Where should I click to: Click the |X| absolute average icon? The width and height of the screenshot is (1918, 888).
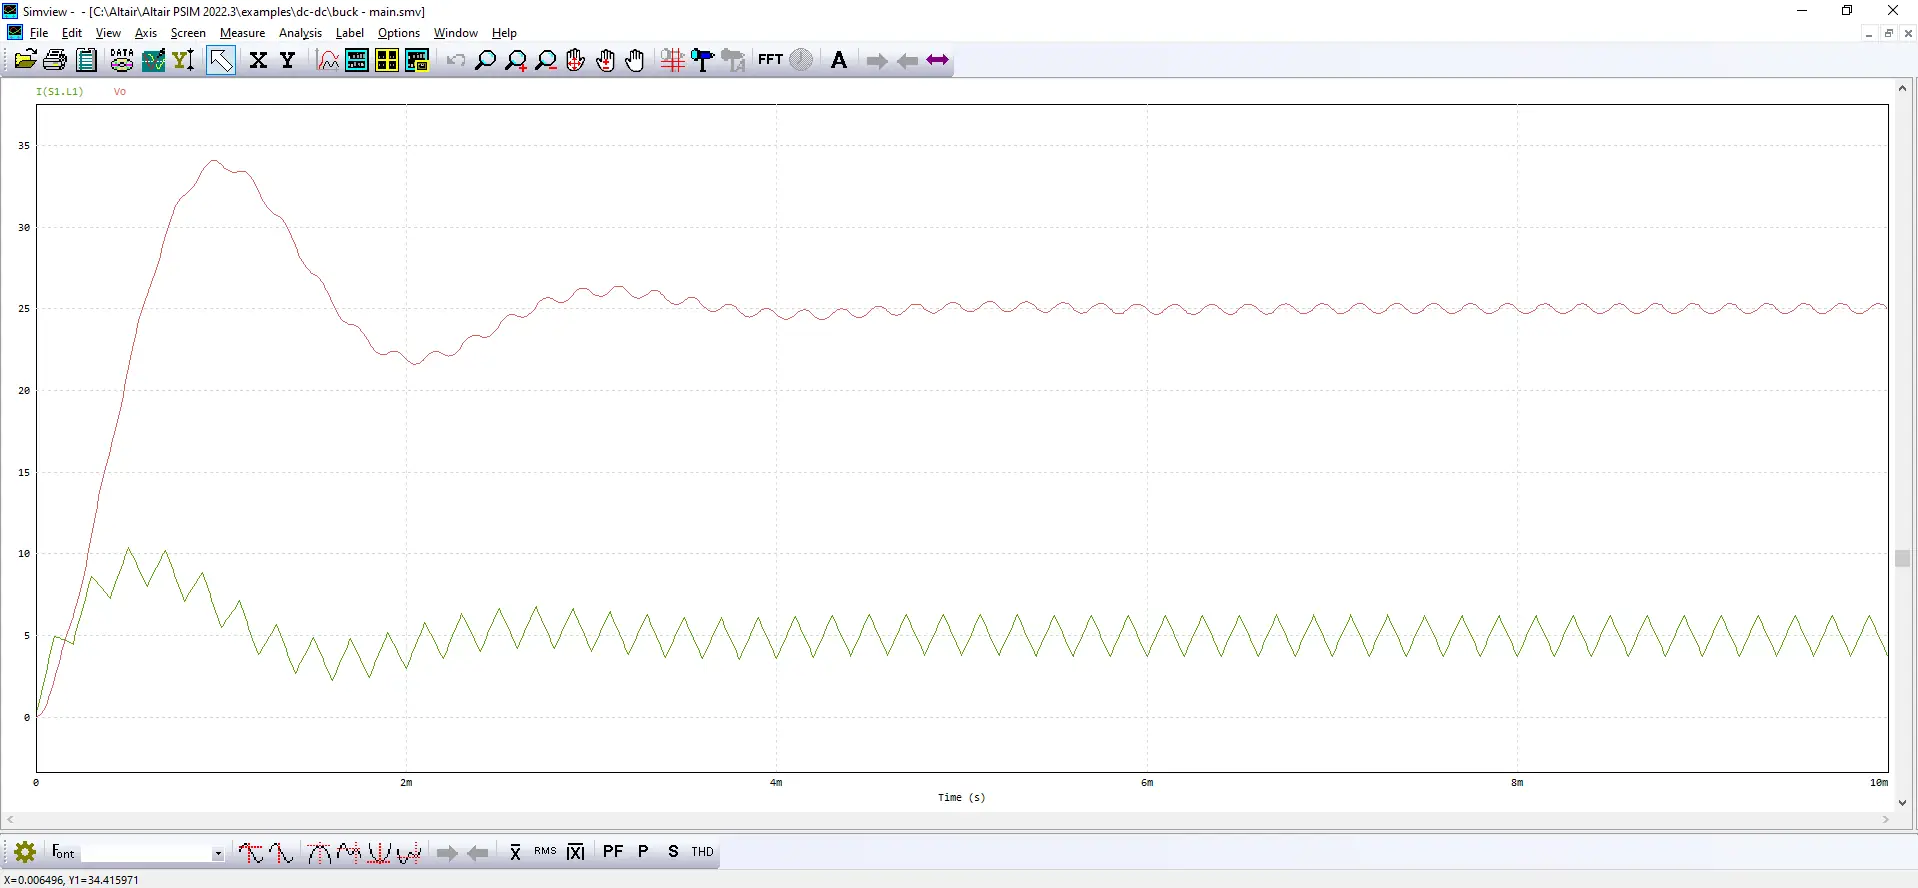point(575,852)
